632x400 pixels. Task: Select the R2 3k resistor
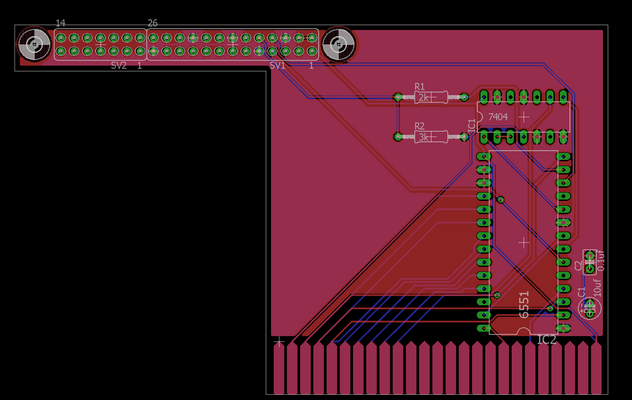point(431,137)
